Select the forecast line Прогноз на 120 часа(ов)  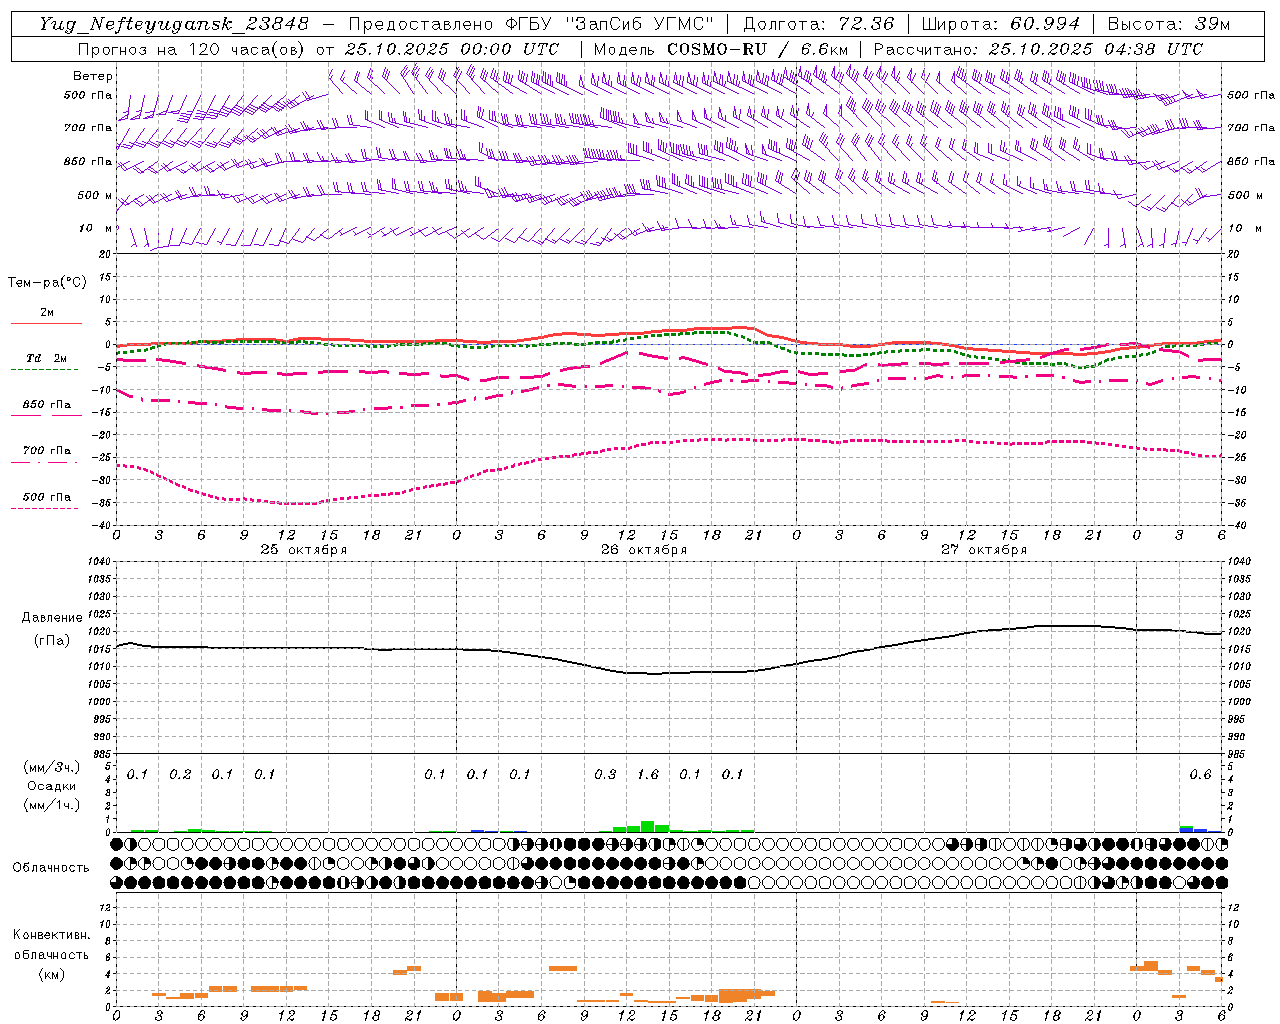pos(192,49)
